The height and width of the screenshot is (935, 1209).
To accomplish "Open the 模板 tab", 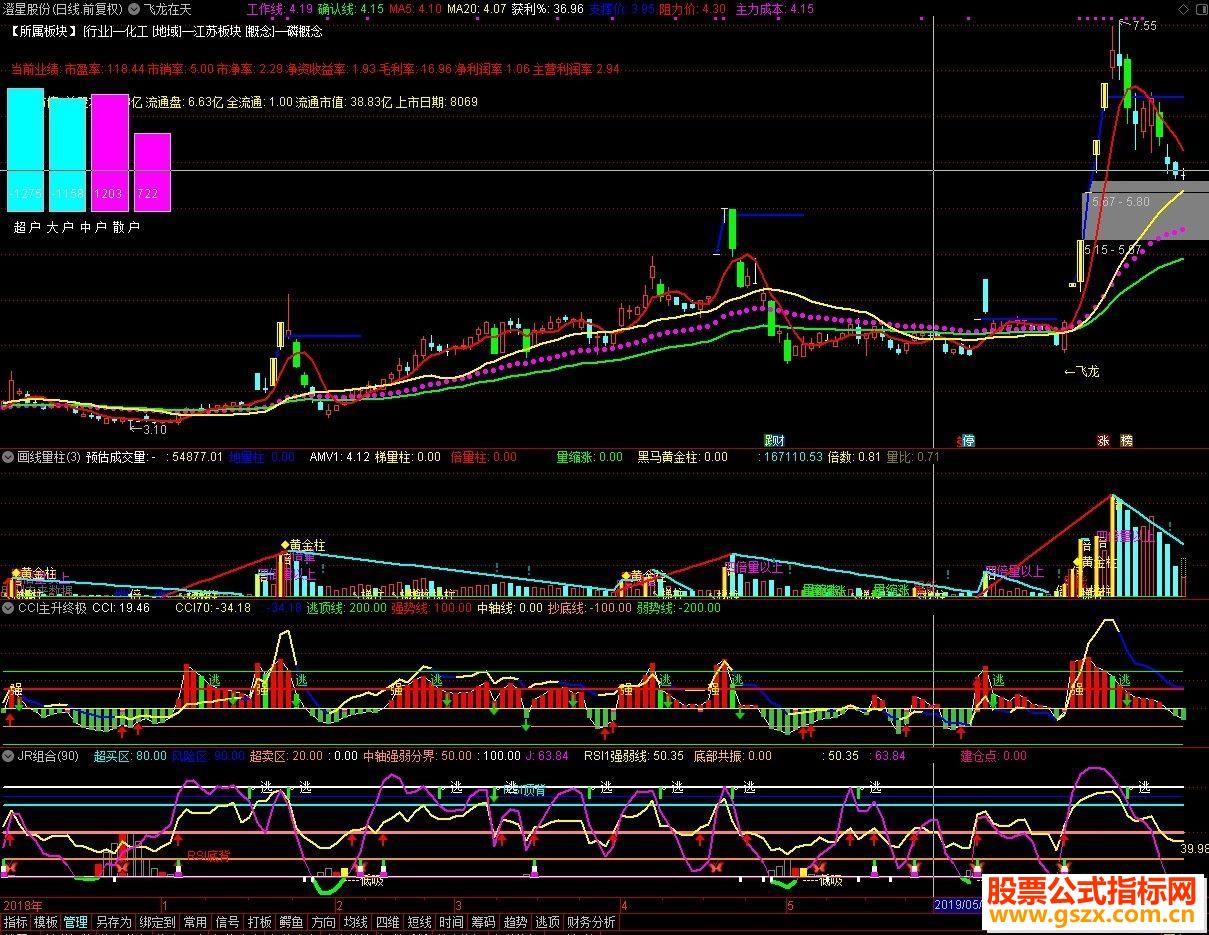I will coord(46,923).
